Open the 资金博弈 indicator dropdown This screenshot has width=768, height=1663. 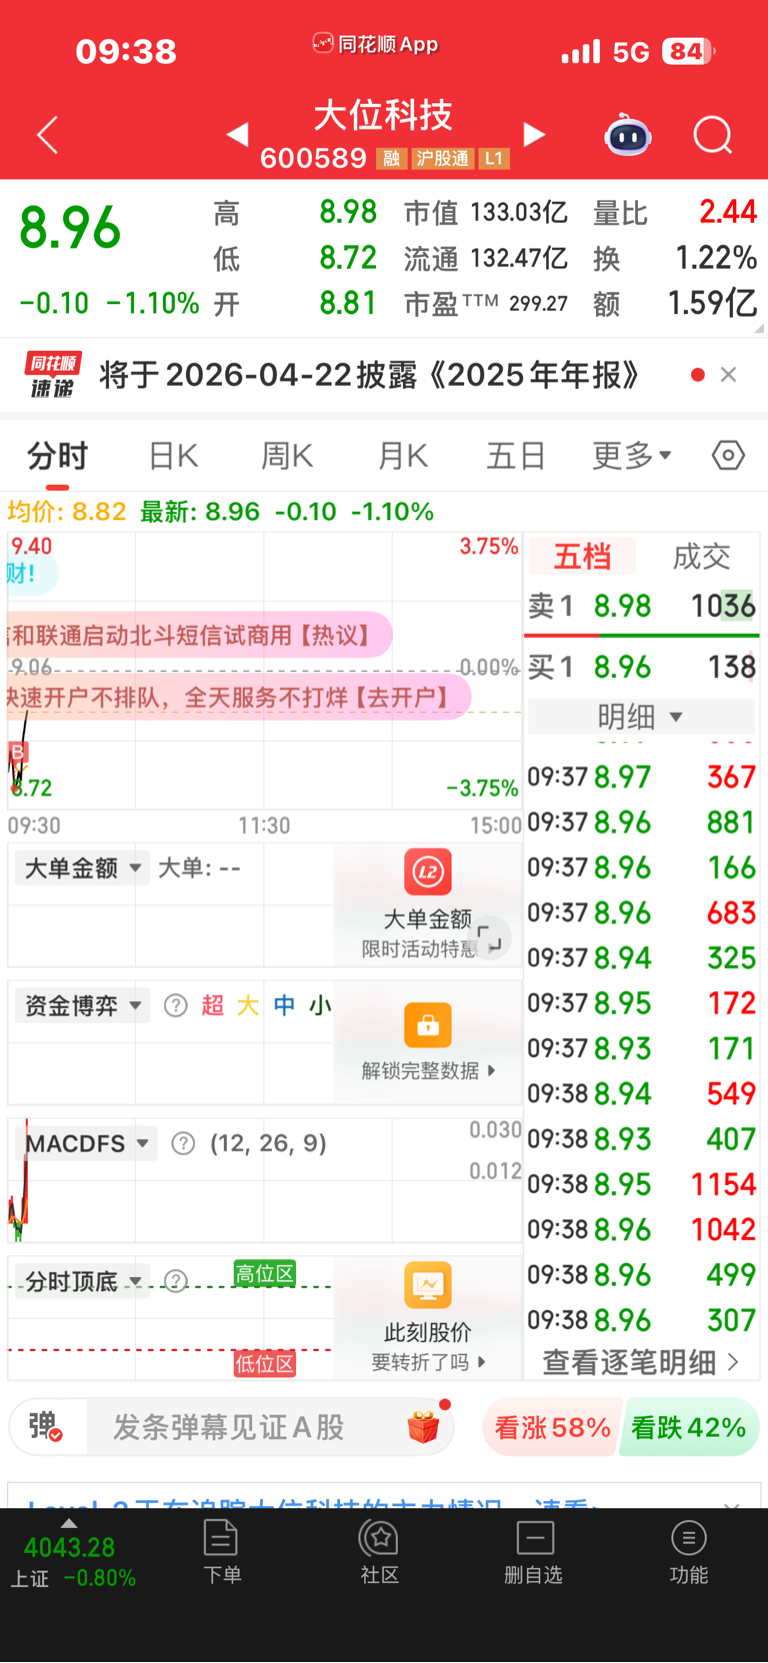81,1005
